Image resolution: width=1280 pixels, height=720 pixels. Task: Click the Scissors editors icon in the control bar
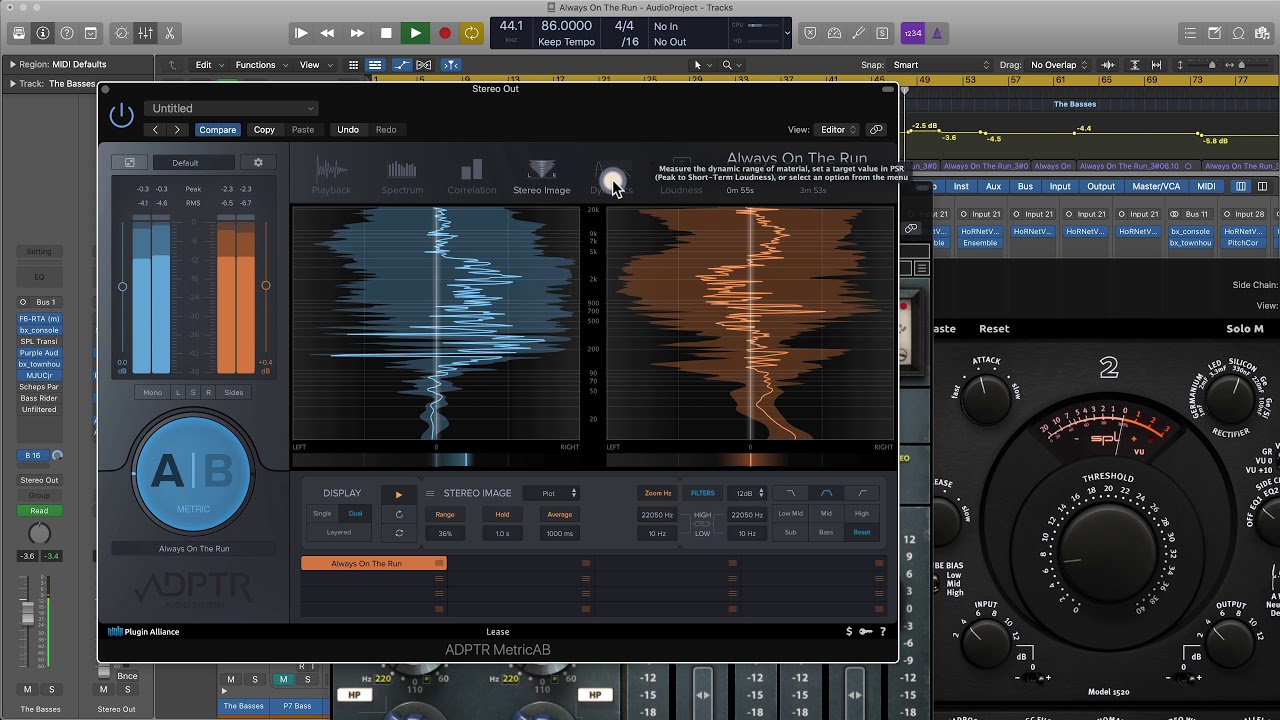[x=169, y=33]
